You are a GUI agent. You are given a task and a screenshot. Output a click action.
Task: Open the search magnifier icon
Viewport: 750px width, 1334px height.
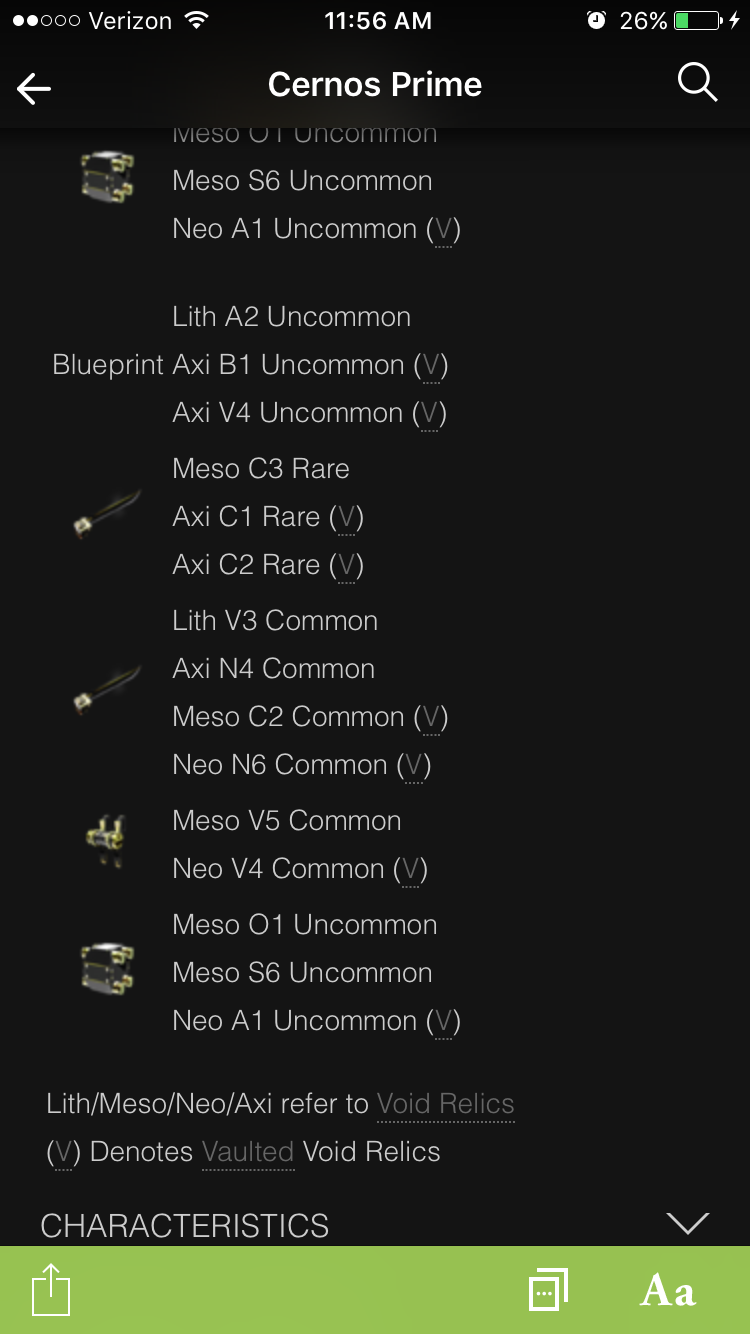coord(697,82)
